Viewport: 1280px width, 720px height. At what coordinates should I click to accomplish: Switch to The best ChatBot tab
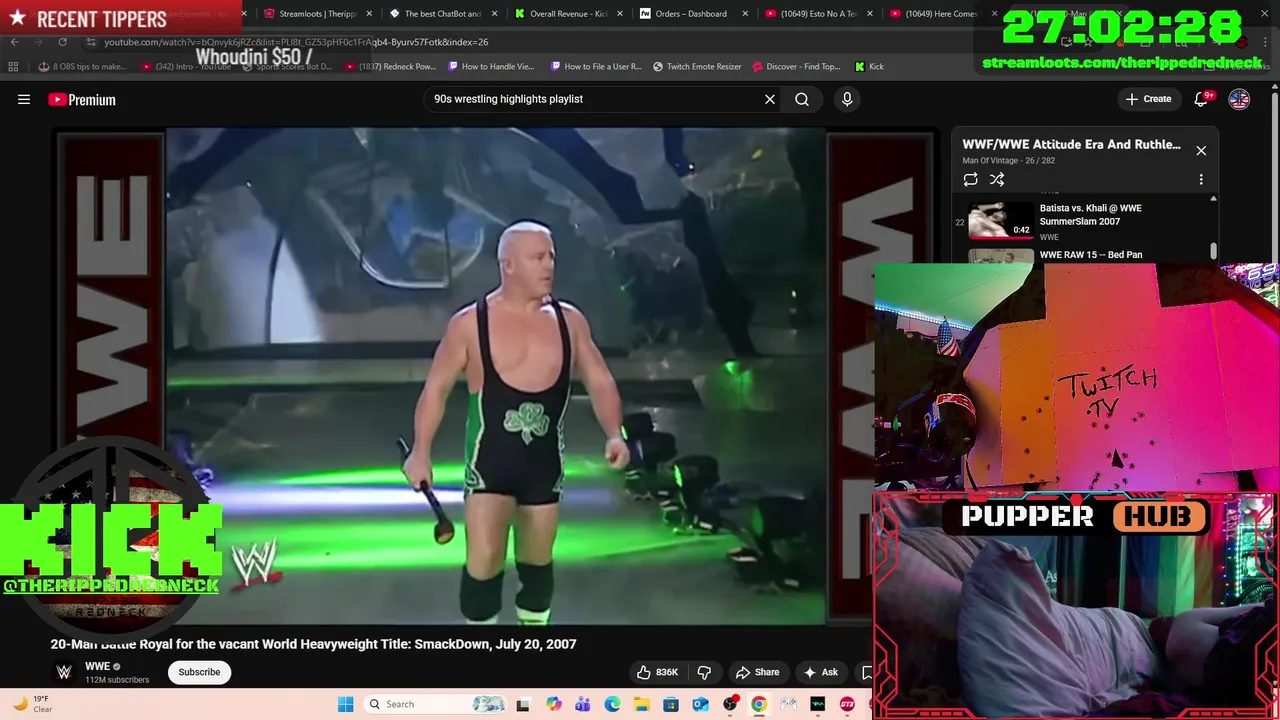coord(442,14)
